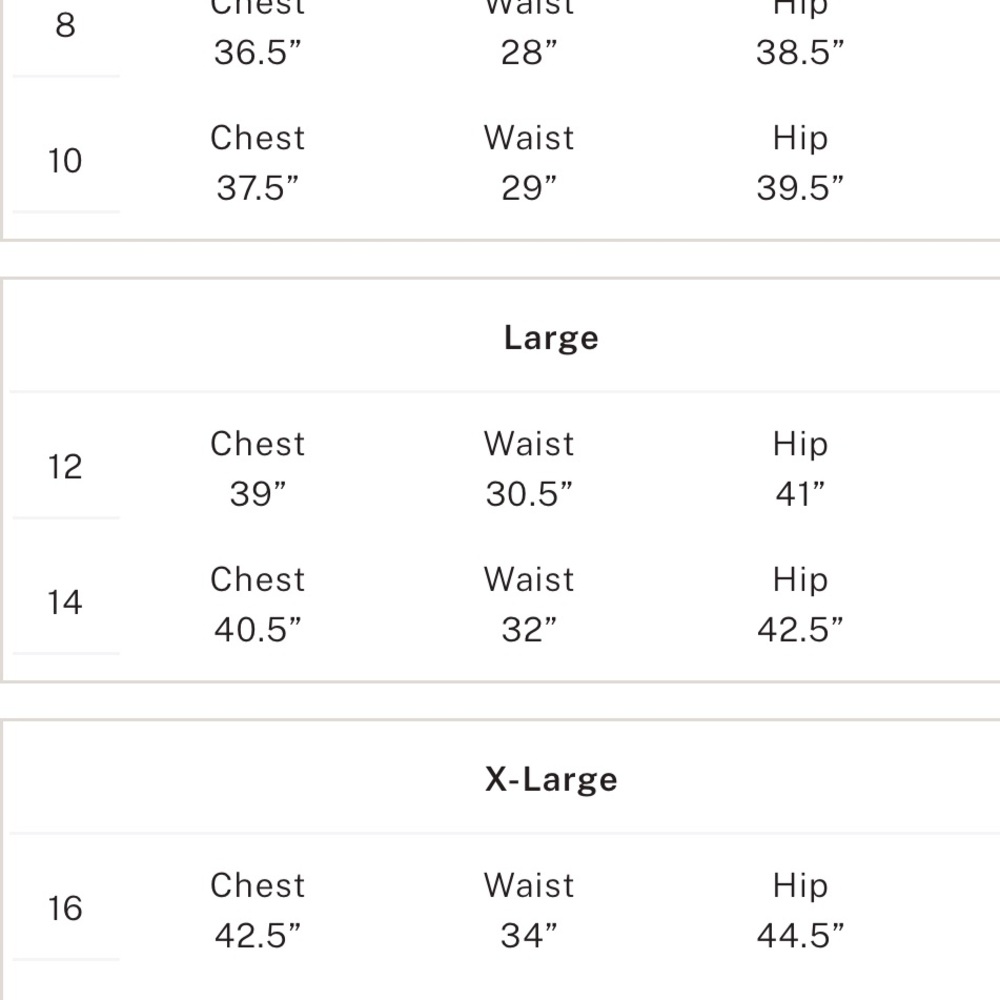
Task: Select the 41" hip measurement
Action: coord(800,494)
